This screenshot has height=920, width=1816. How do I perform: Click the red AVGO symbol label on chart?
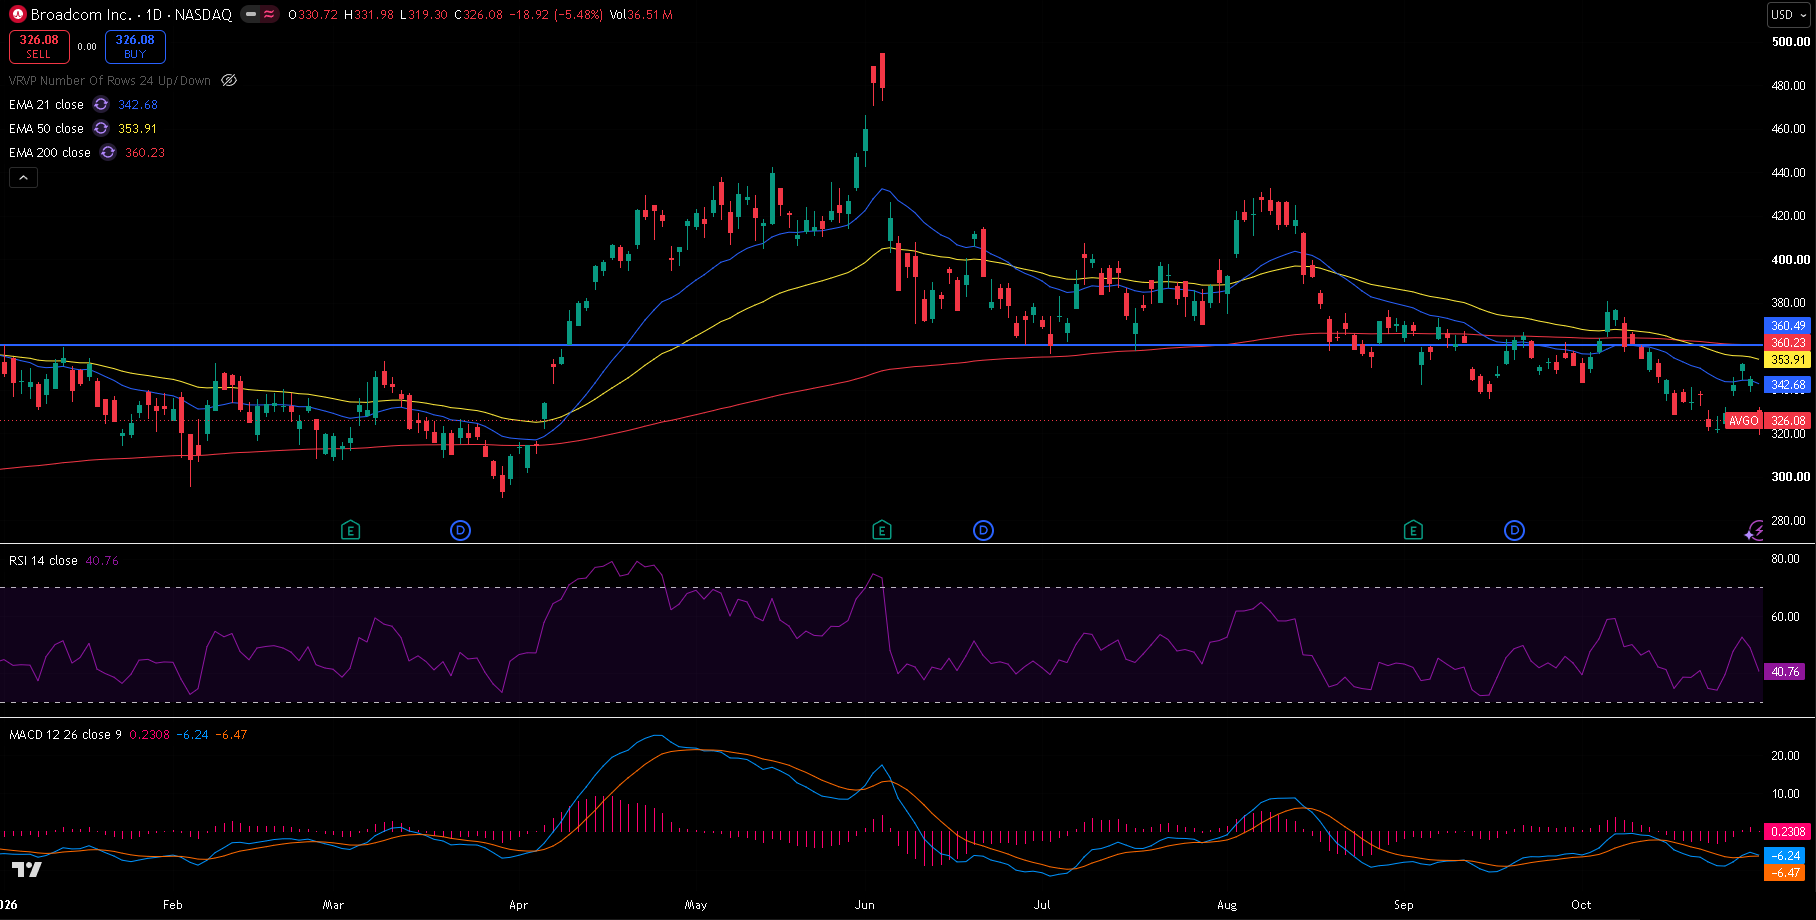pos(1744,421)
